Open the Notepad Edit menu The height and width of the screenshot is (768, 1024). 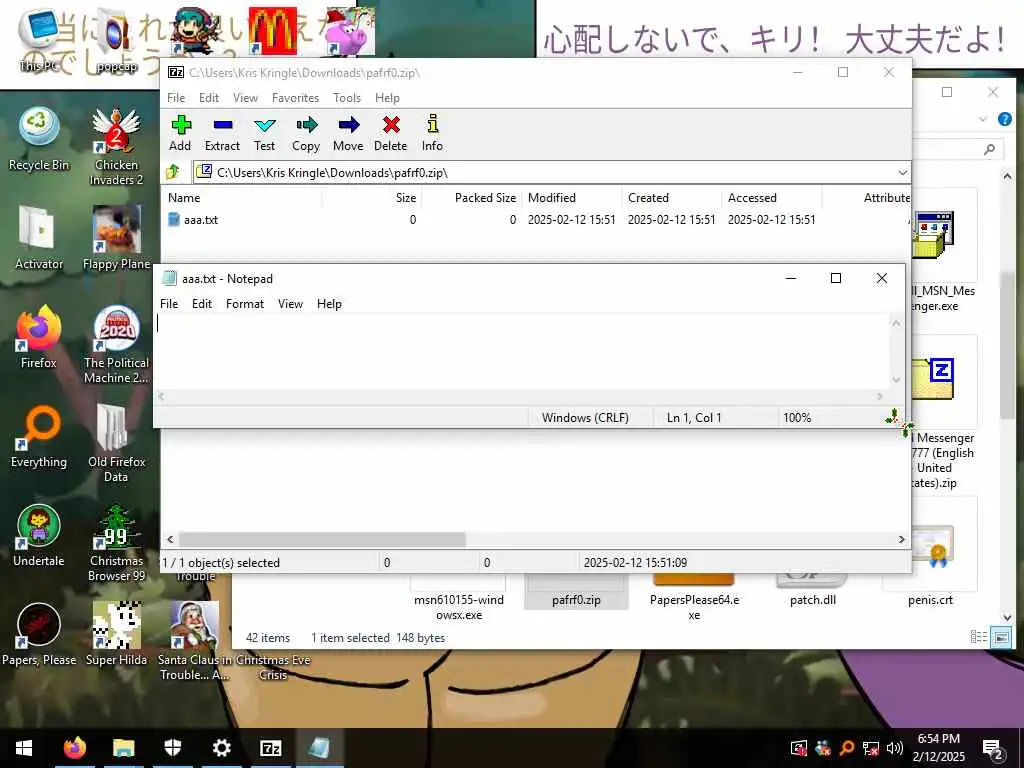[202, 304]
